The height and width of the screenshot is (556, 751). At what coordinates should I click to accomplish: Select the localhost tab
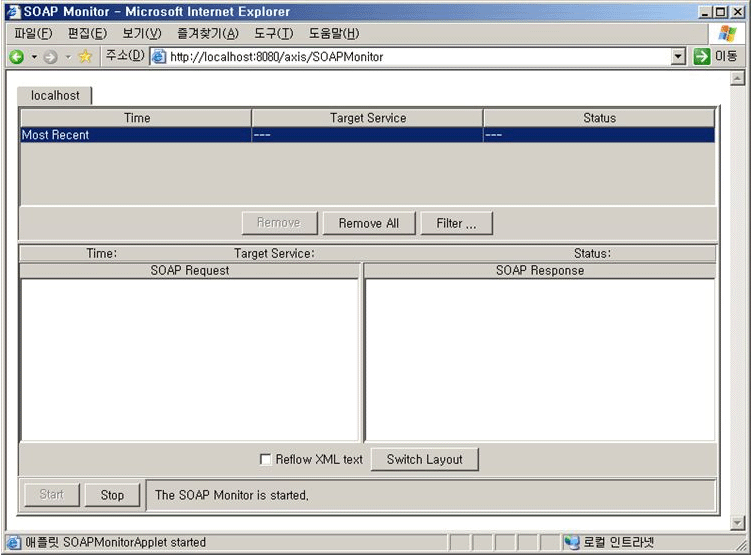pos(55,96)
